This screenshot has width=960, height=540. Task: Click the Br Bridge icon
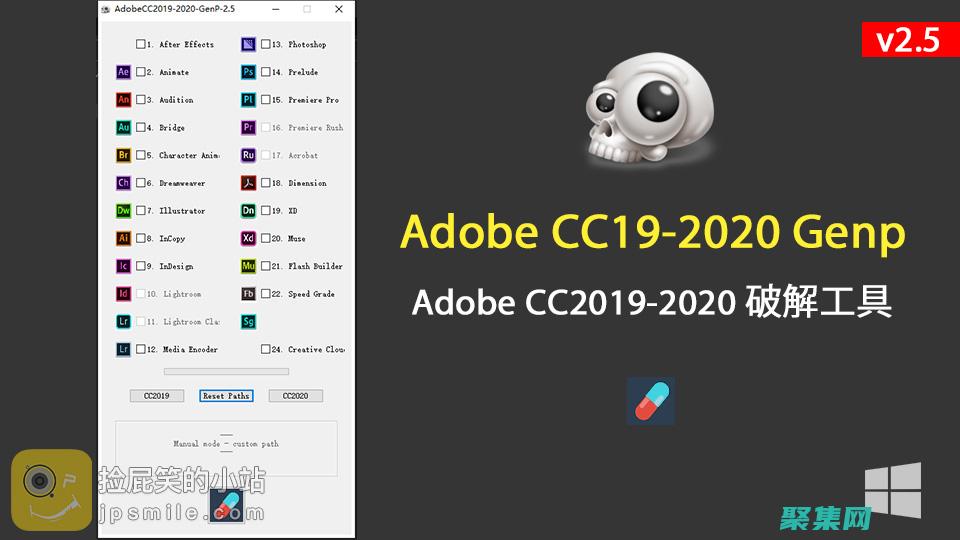pyautogui.click(x=123, y=155)
